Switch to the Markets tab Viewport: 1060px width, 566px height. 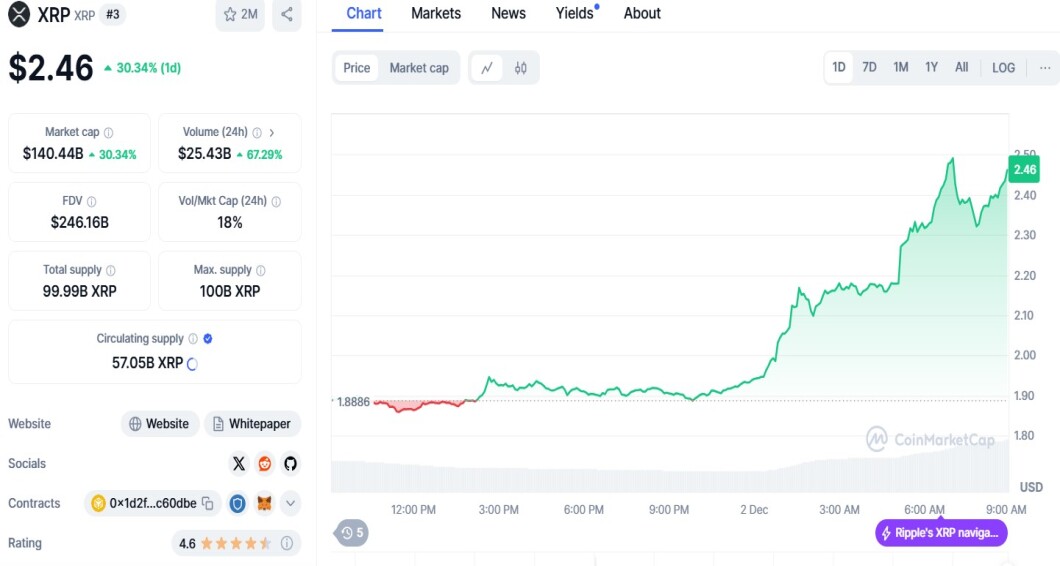436,14
